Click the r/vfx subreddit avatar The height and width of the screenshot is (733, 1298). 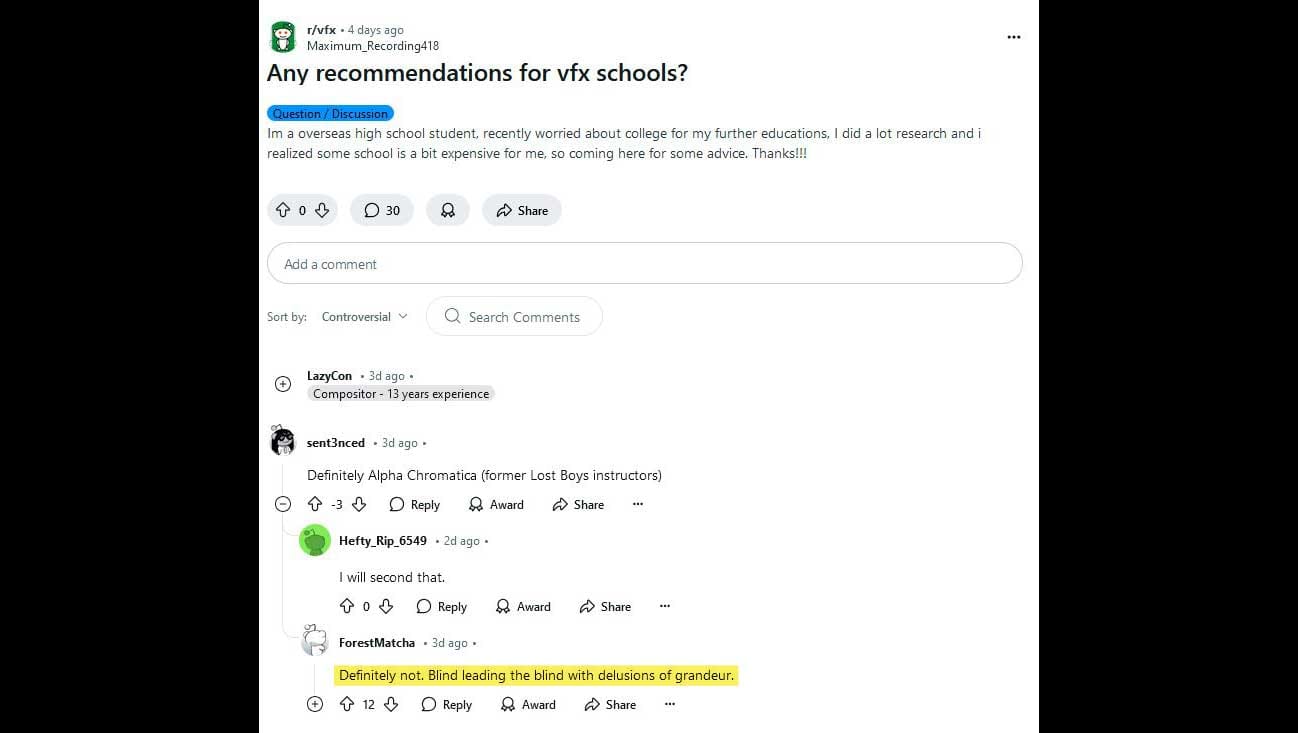283,37
